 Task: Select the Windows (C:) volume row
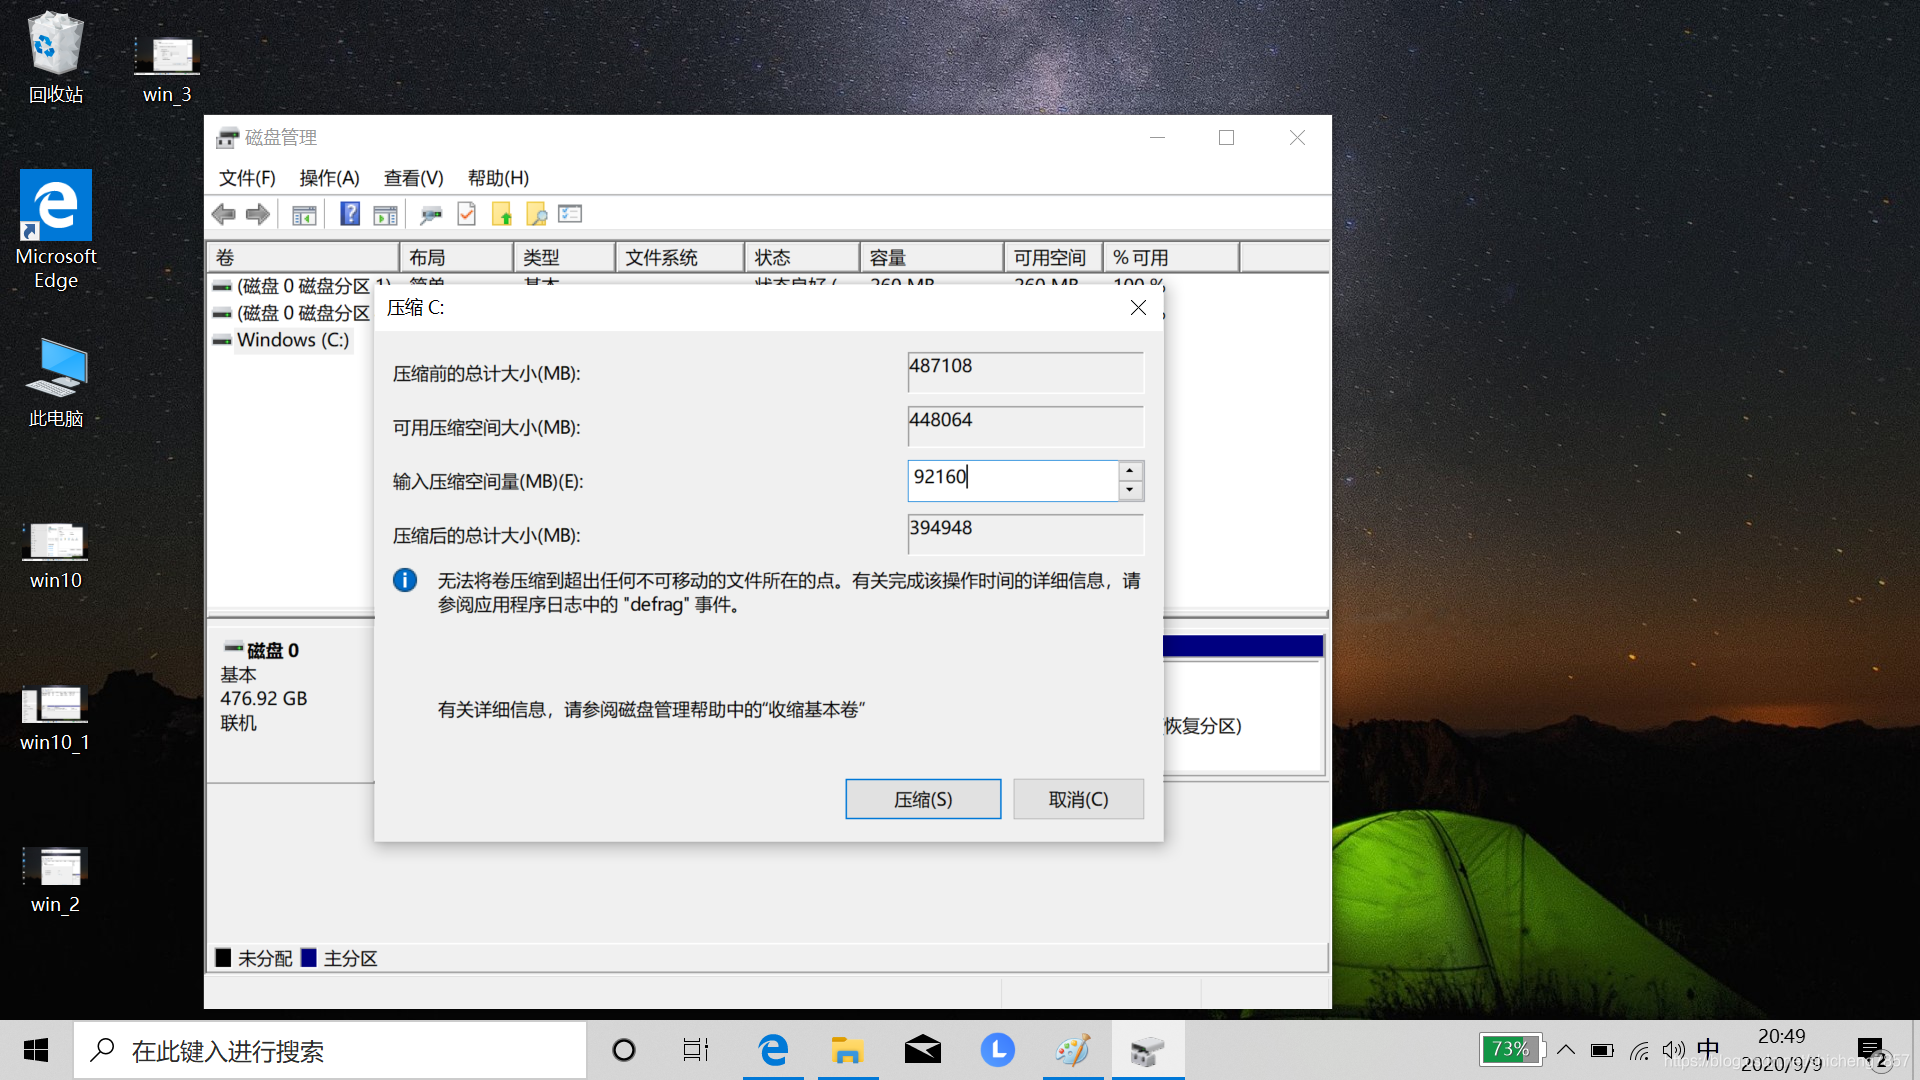[292, 340]
